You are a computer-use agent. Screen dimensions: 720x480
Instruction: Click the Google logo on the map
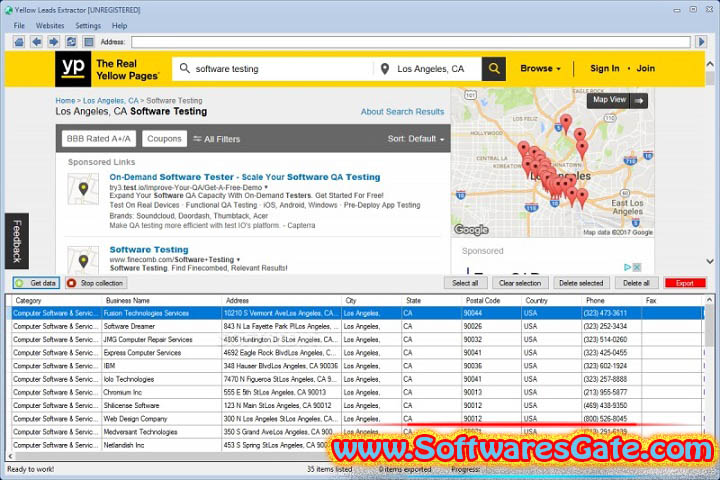[x=471, y=230]
